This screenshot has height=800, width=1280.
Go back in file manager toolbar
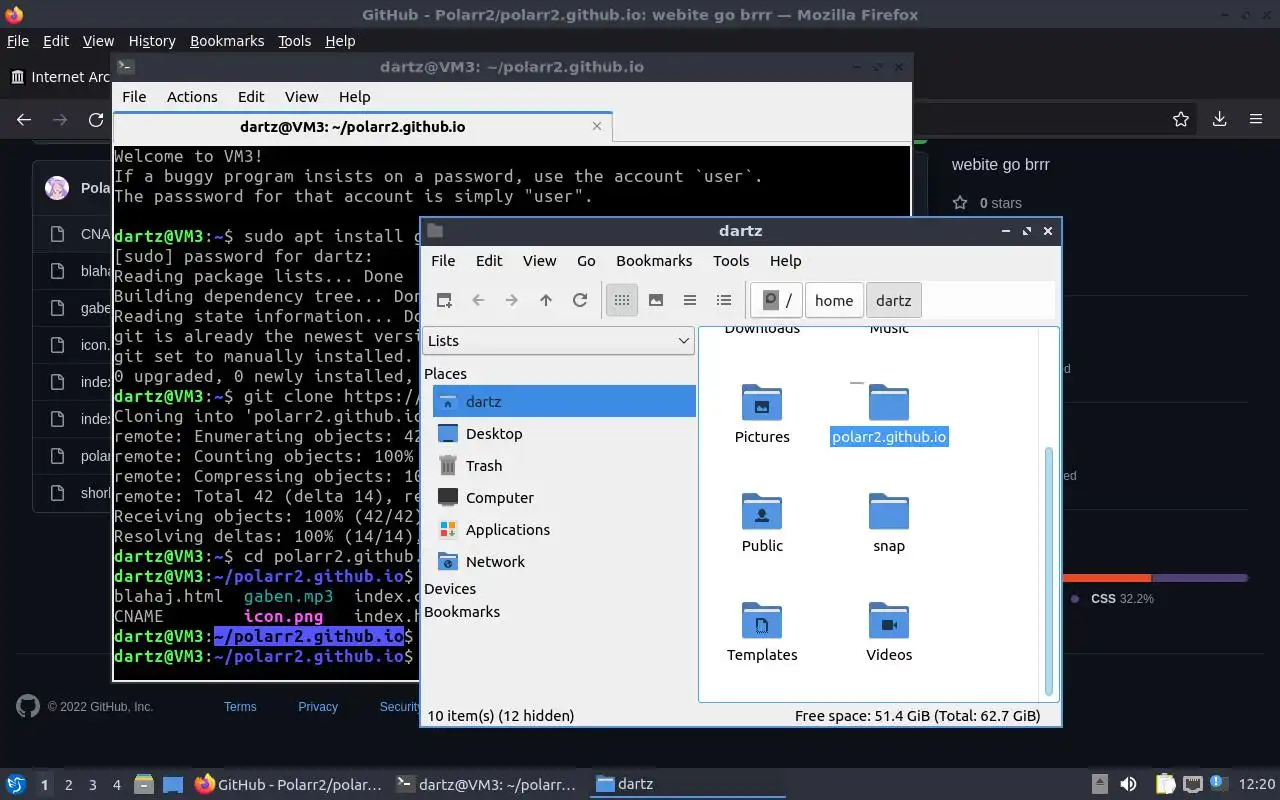[478, 300]
